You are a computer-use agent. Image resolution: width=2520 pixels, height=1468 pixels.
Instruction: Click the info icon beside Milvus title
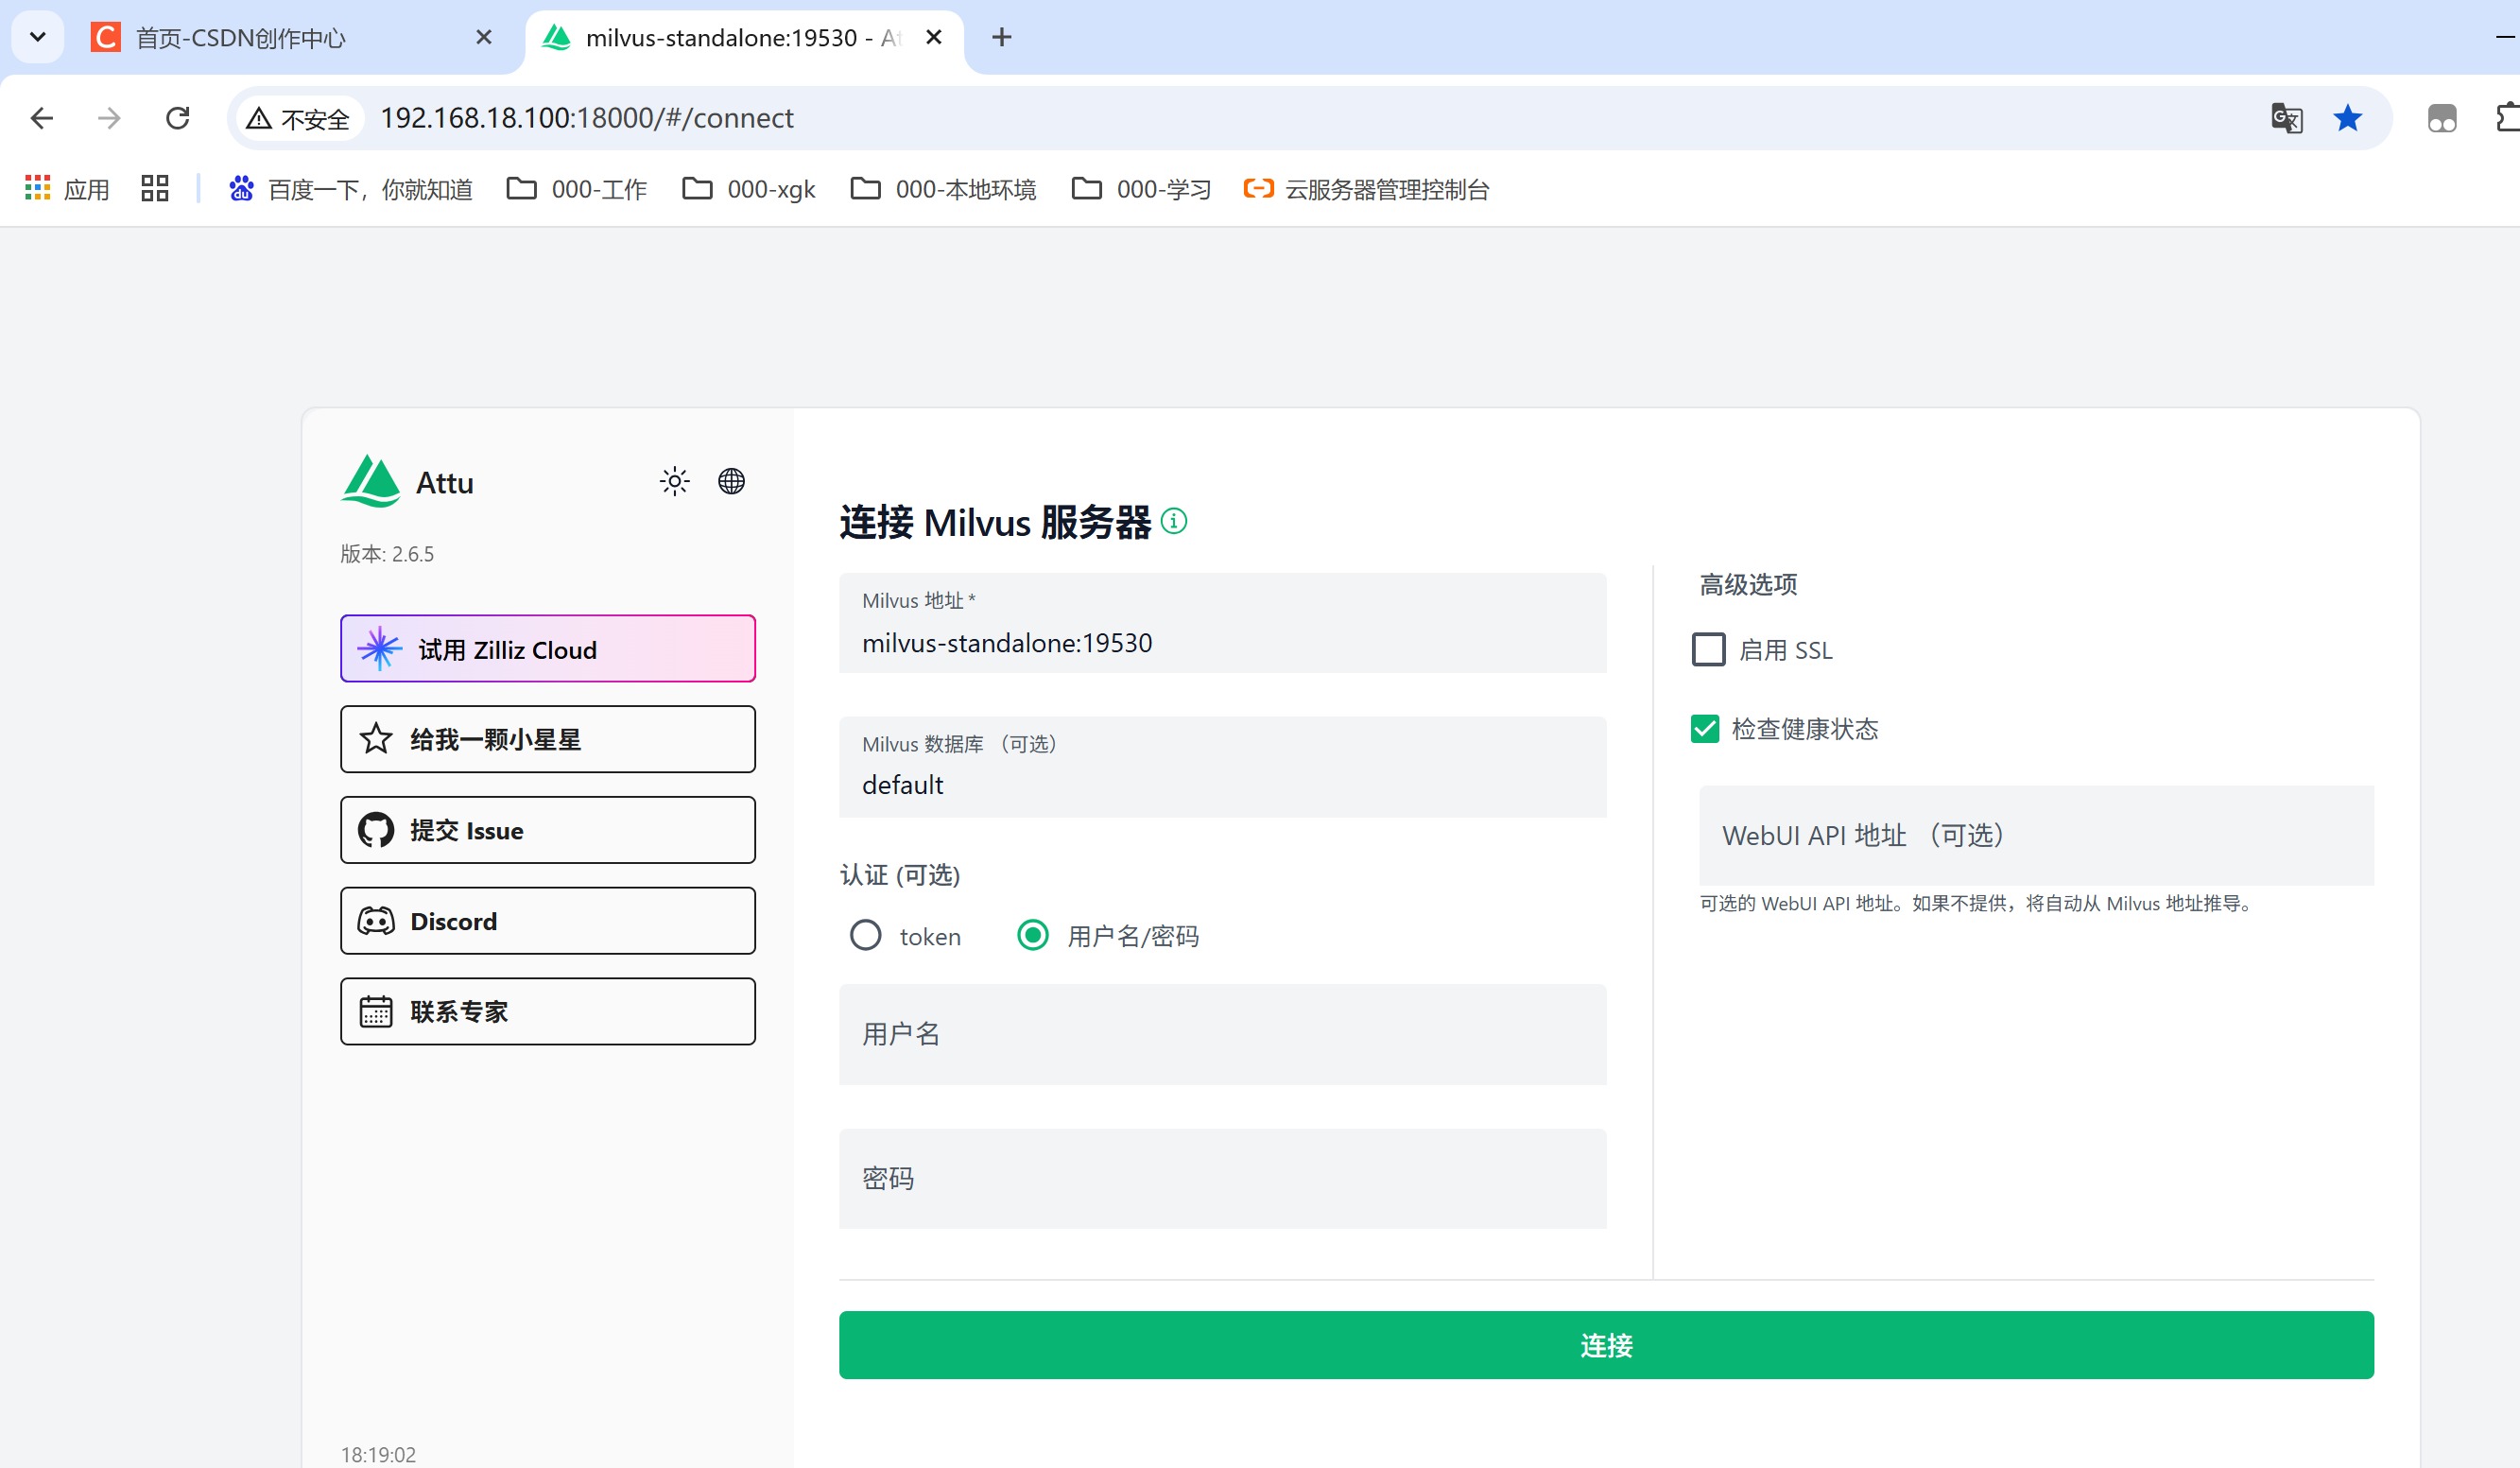(x=1174, y=521)
